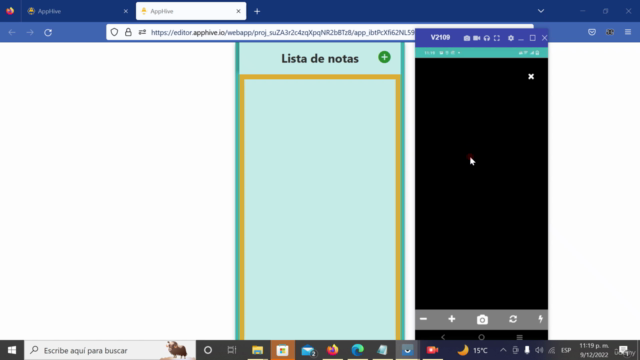Tap the Android recent apps menu button
The image size is (640, 360).
point(519,337)
